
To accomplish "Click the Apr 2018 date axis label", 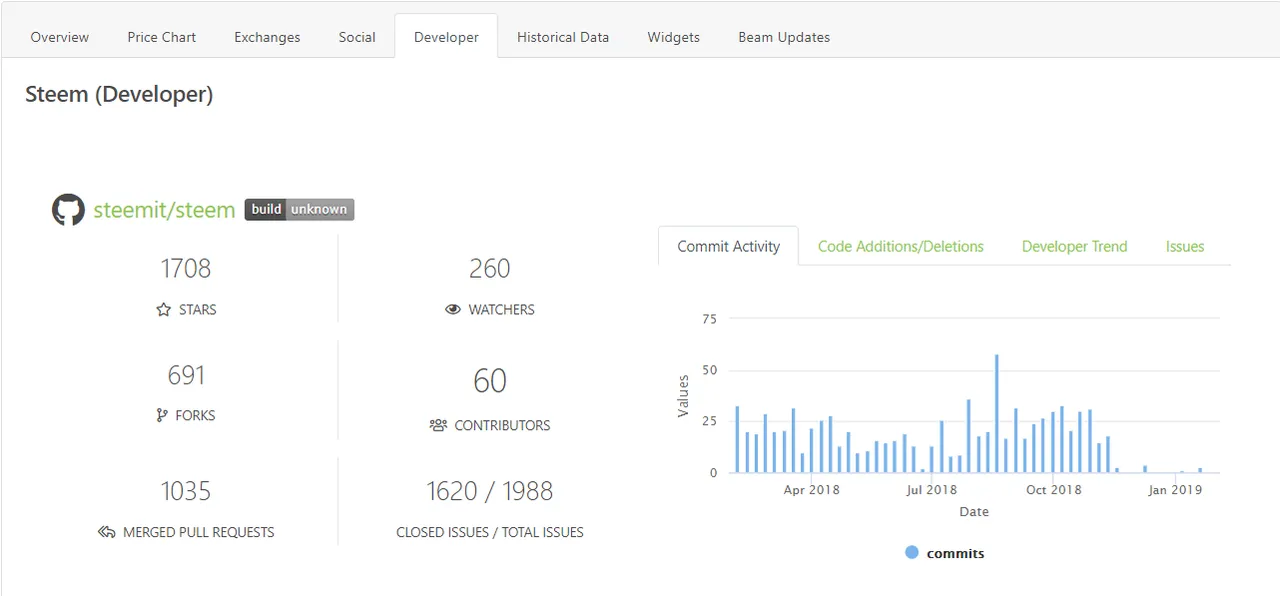I will 811,490.
